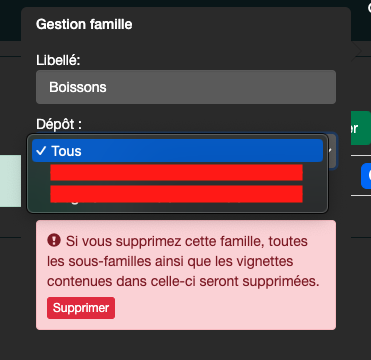
Task: Click the white character in the top-right corner
Action: (x=369, y=7)
